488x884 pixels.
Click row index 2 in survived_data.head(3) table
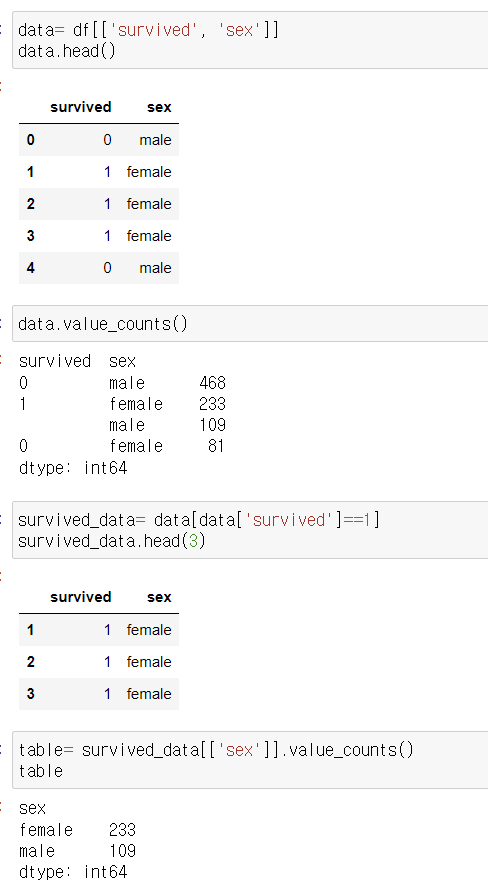click(30, 661)
